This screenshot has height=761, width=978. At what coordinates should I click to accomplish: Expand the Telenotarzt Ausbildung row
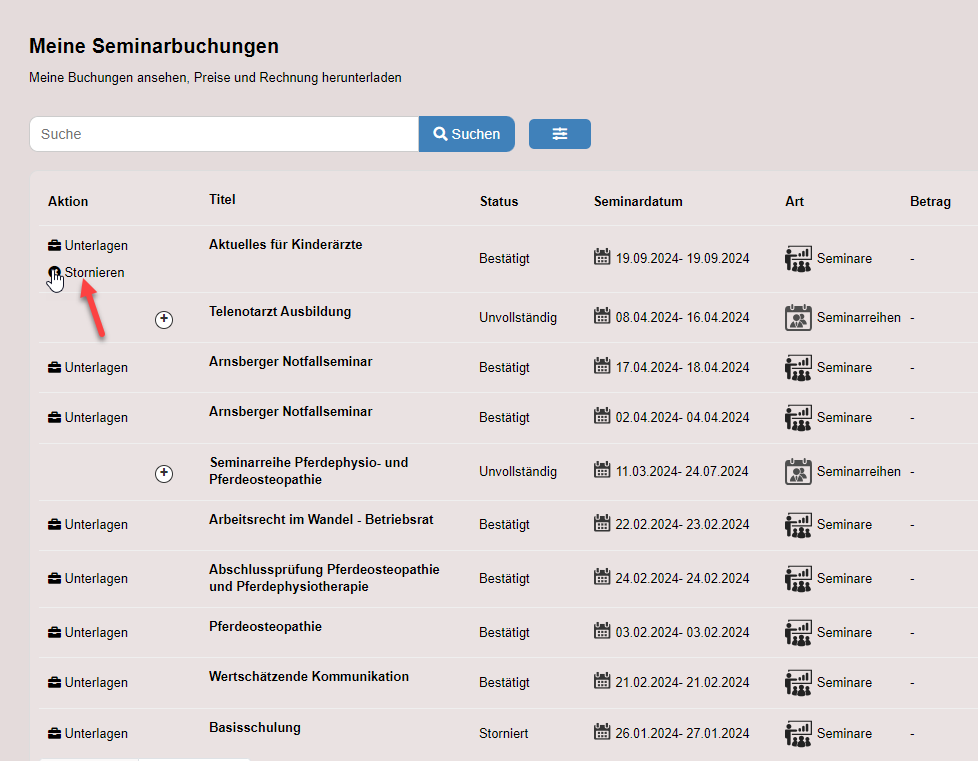click(x=164, y=319)
